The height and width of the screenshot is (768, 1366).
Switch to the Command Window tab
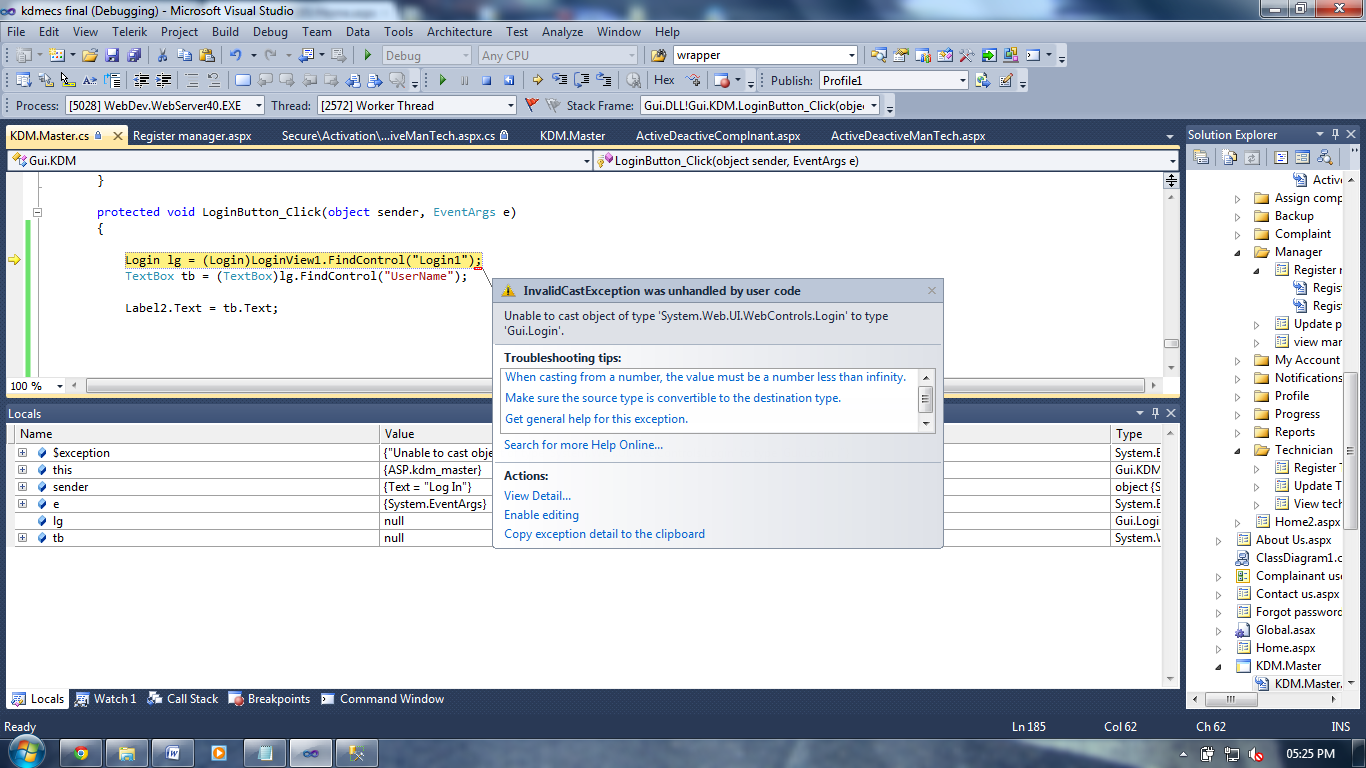pyautogui.click(x=382, y=699)
